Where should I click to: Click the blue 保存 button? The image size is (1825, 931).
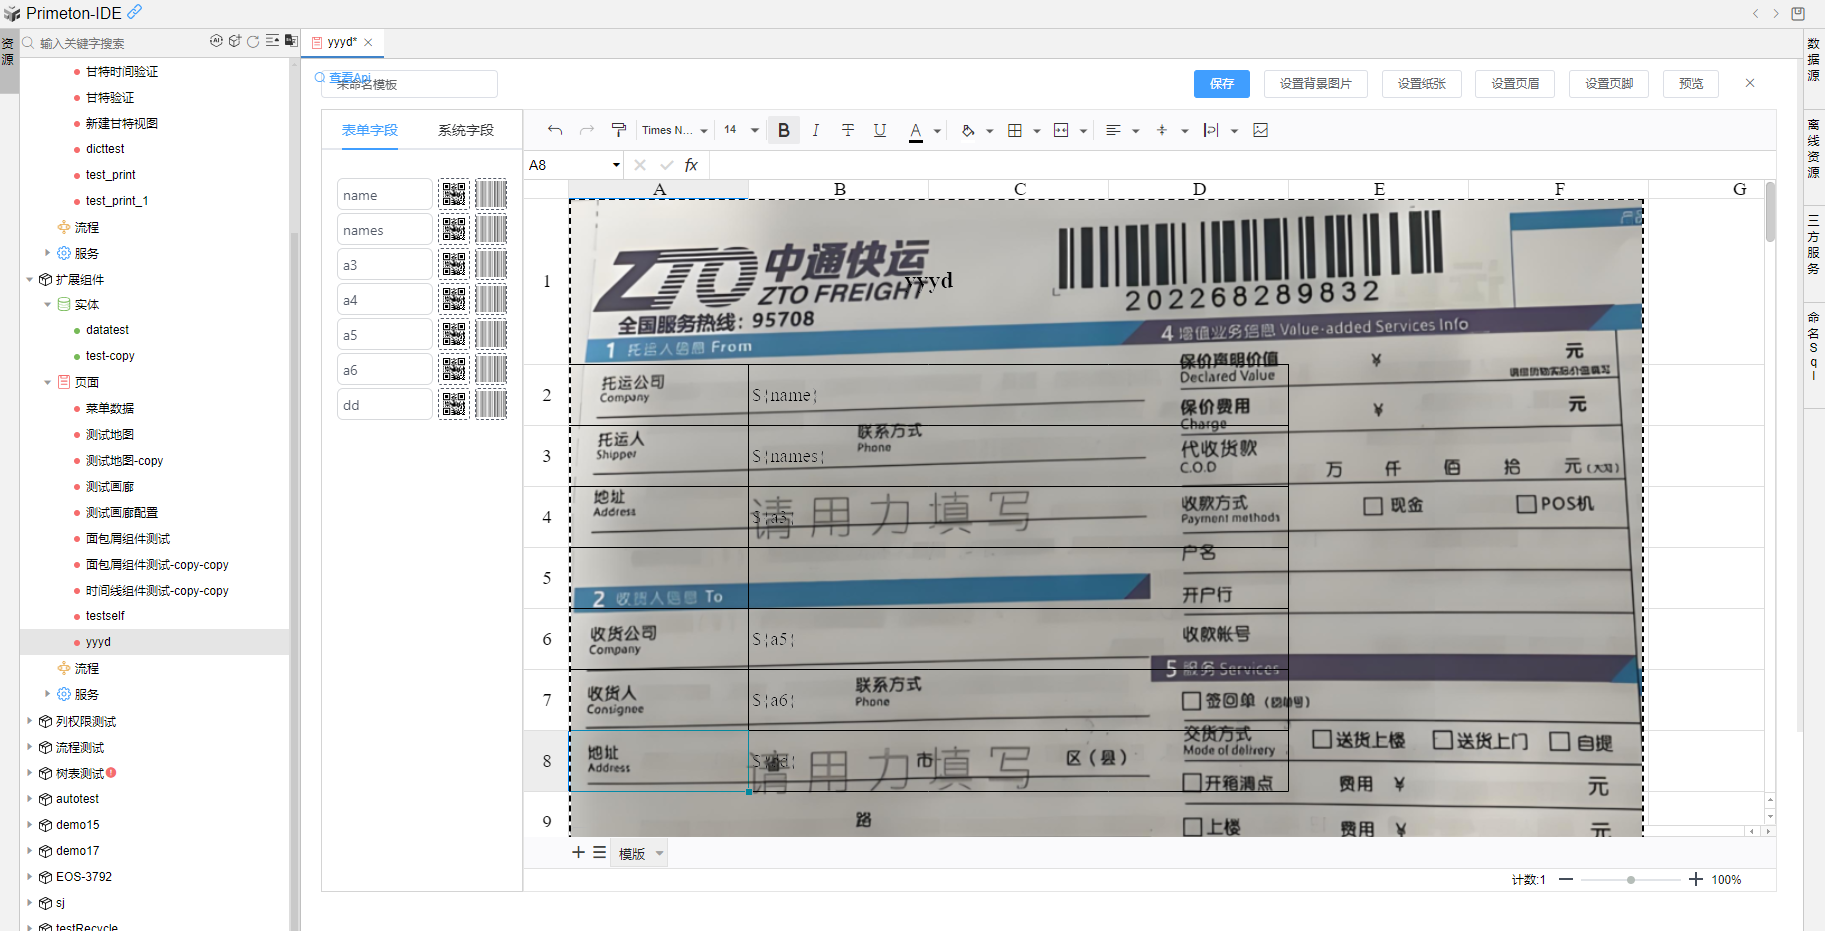pyautogui.click(x=1221, y=84)
